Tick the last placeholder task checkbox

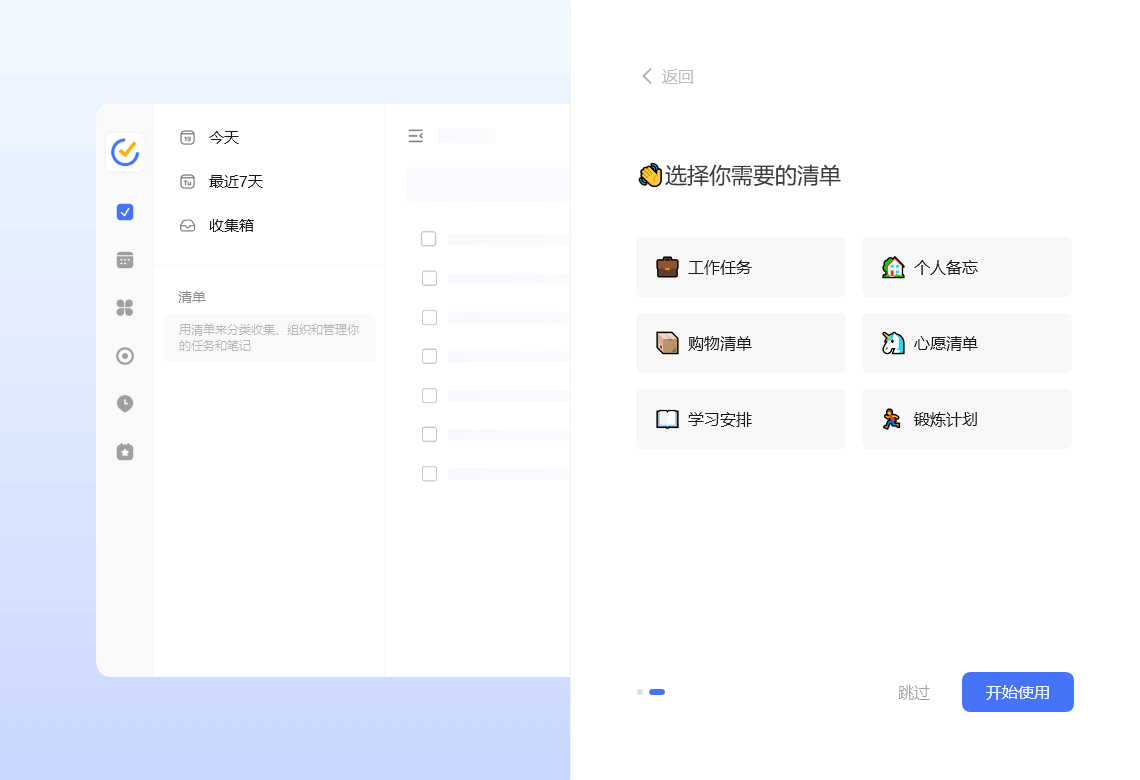point(430,474)
